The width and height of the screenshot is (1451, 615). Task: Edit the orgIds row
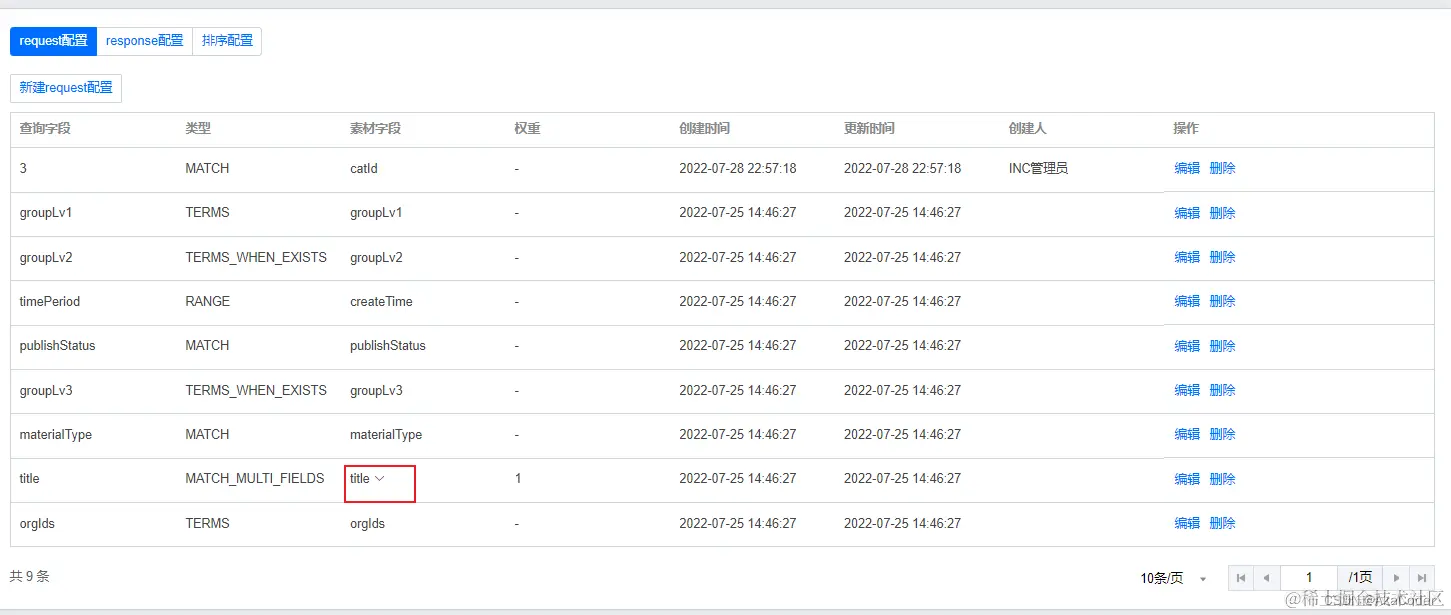(x=1187, y=523)
